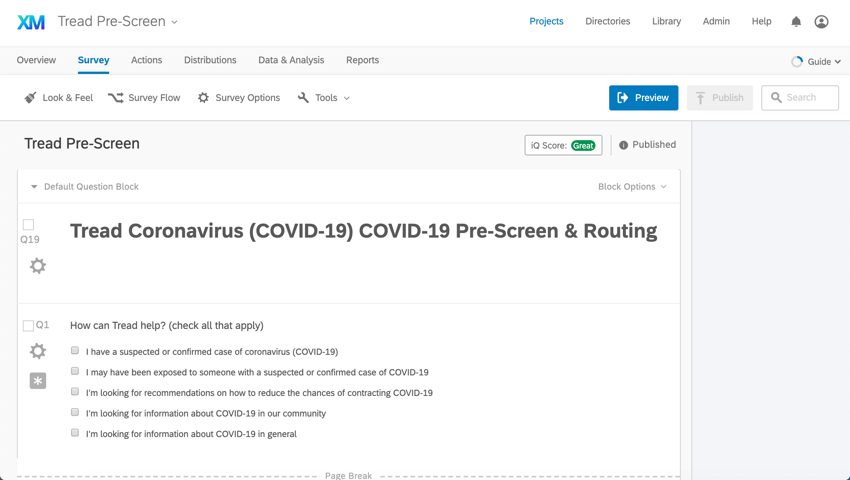Switch to the Overview tab
The width and height of the screenshot is (850, 480).
(36, 60)
